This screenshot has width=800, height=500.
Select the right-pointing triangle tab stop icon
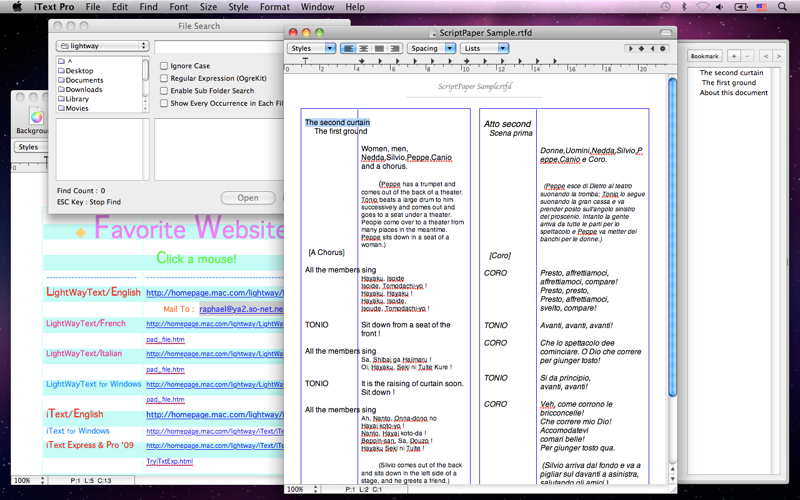[631, 48]
